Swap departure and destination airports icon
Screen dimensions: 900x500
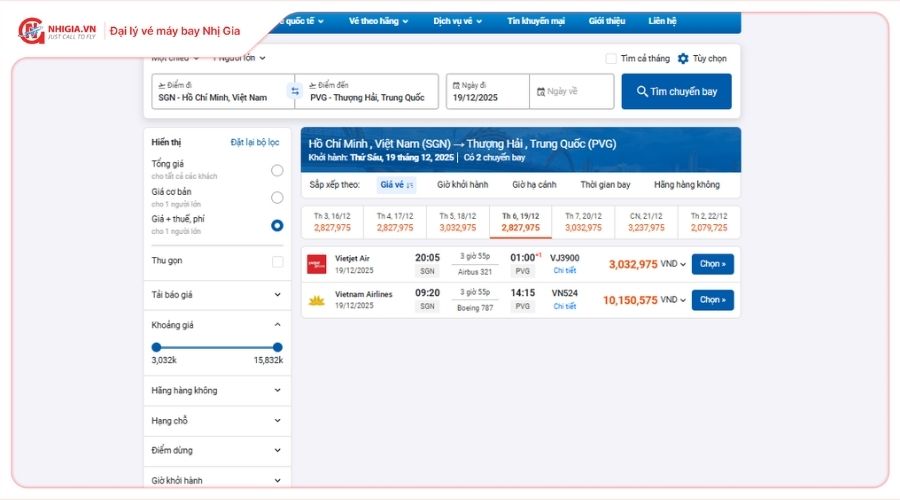click(295, 91)
